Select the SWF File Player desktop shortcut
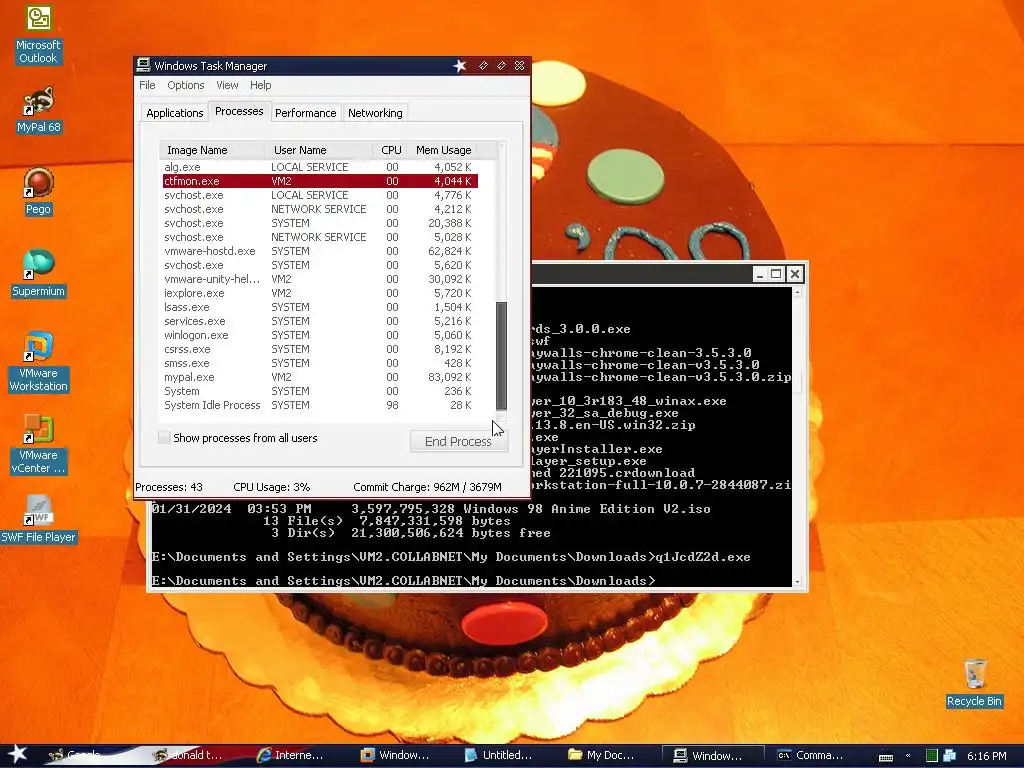Viewport: 1024px width, 768px height. click(x=38, y=519)
